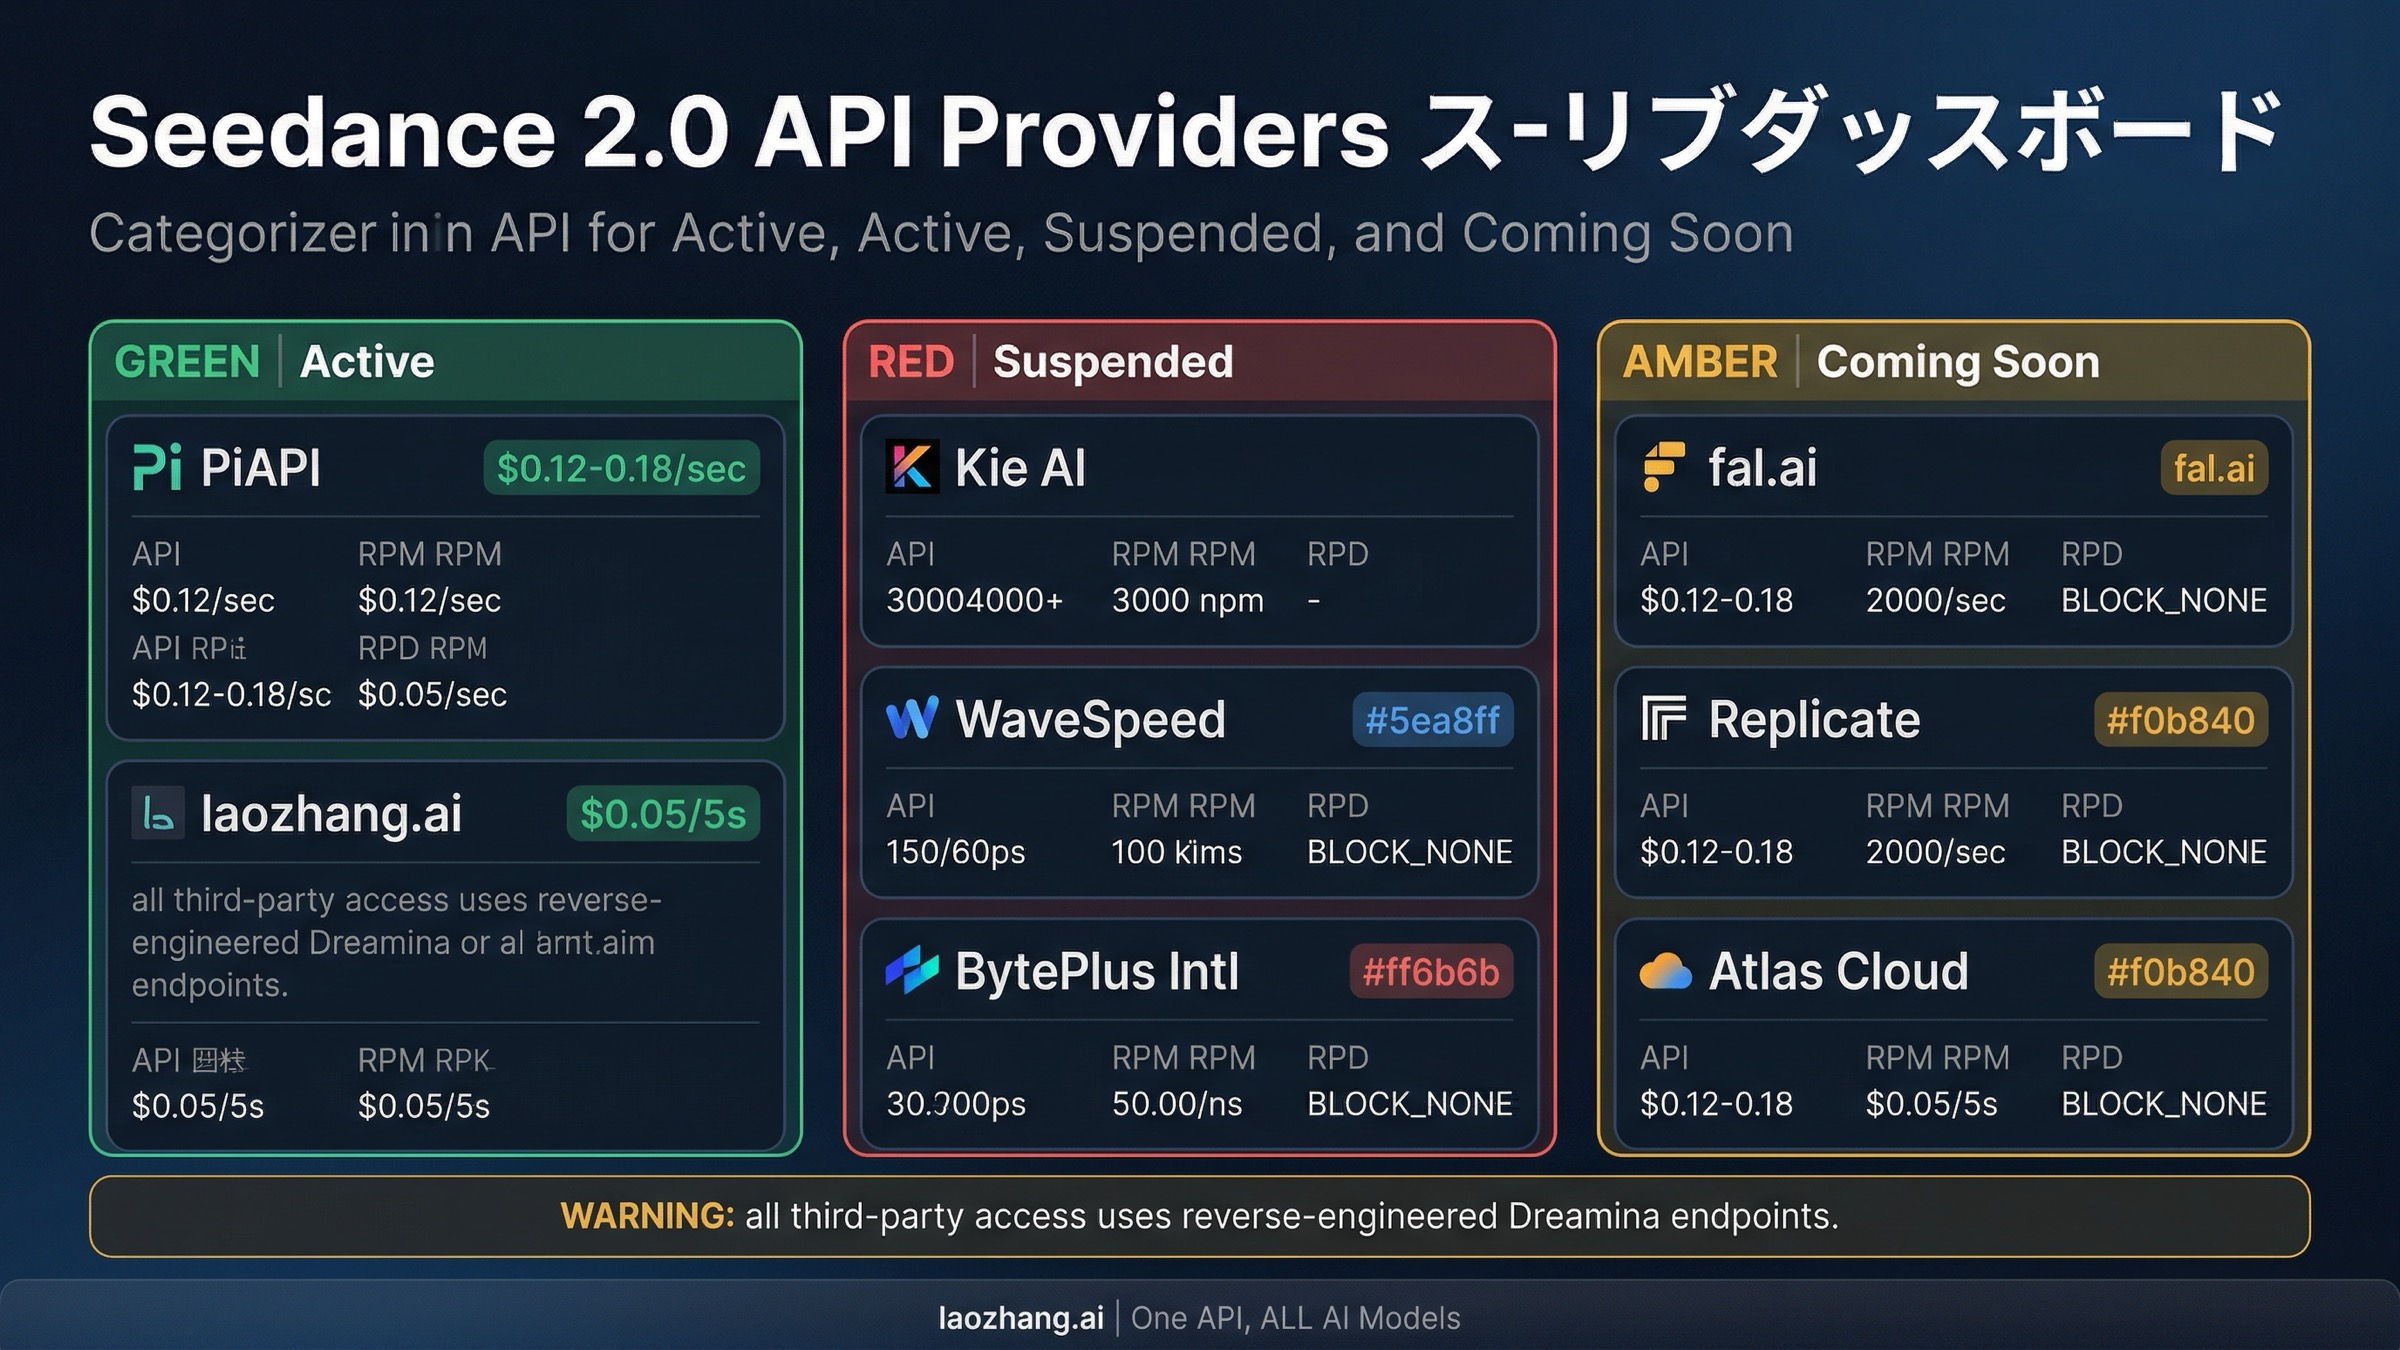This screenshot has height=1350, width=2400.
Task: Select the fal.ai amber badge
Action: (x=2210, y=467)
